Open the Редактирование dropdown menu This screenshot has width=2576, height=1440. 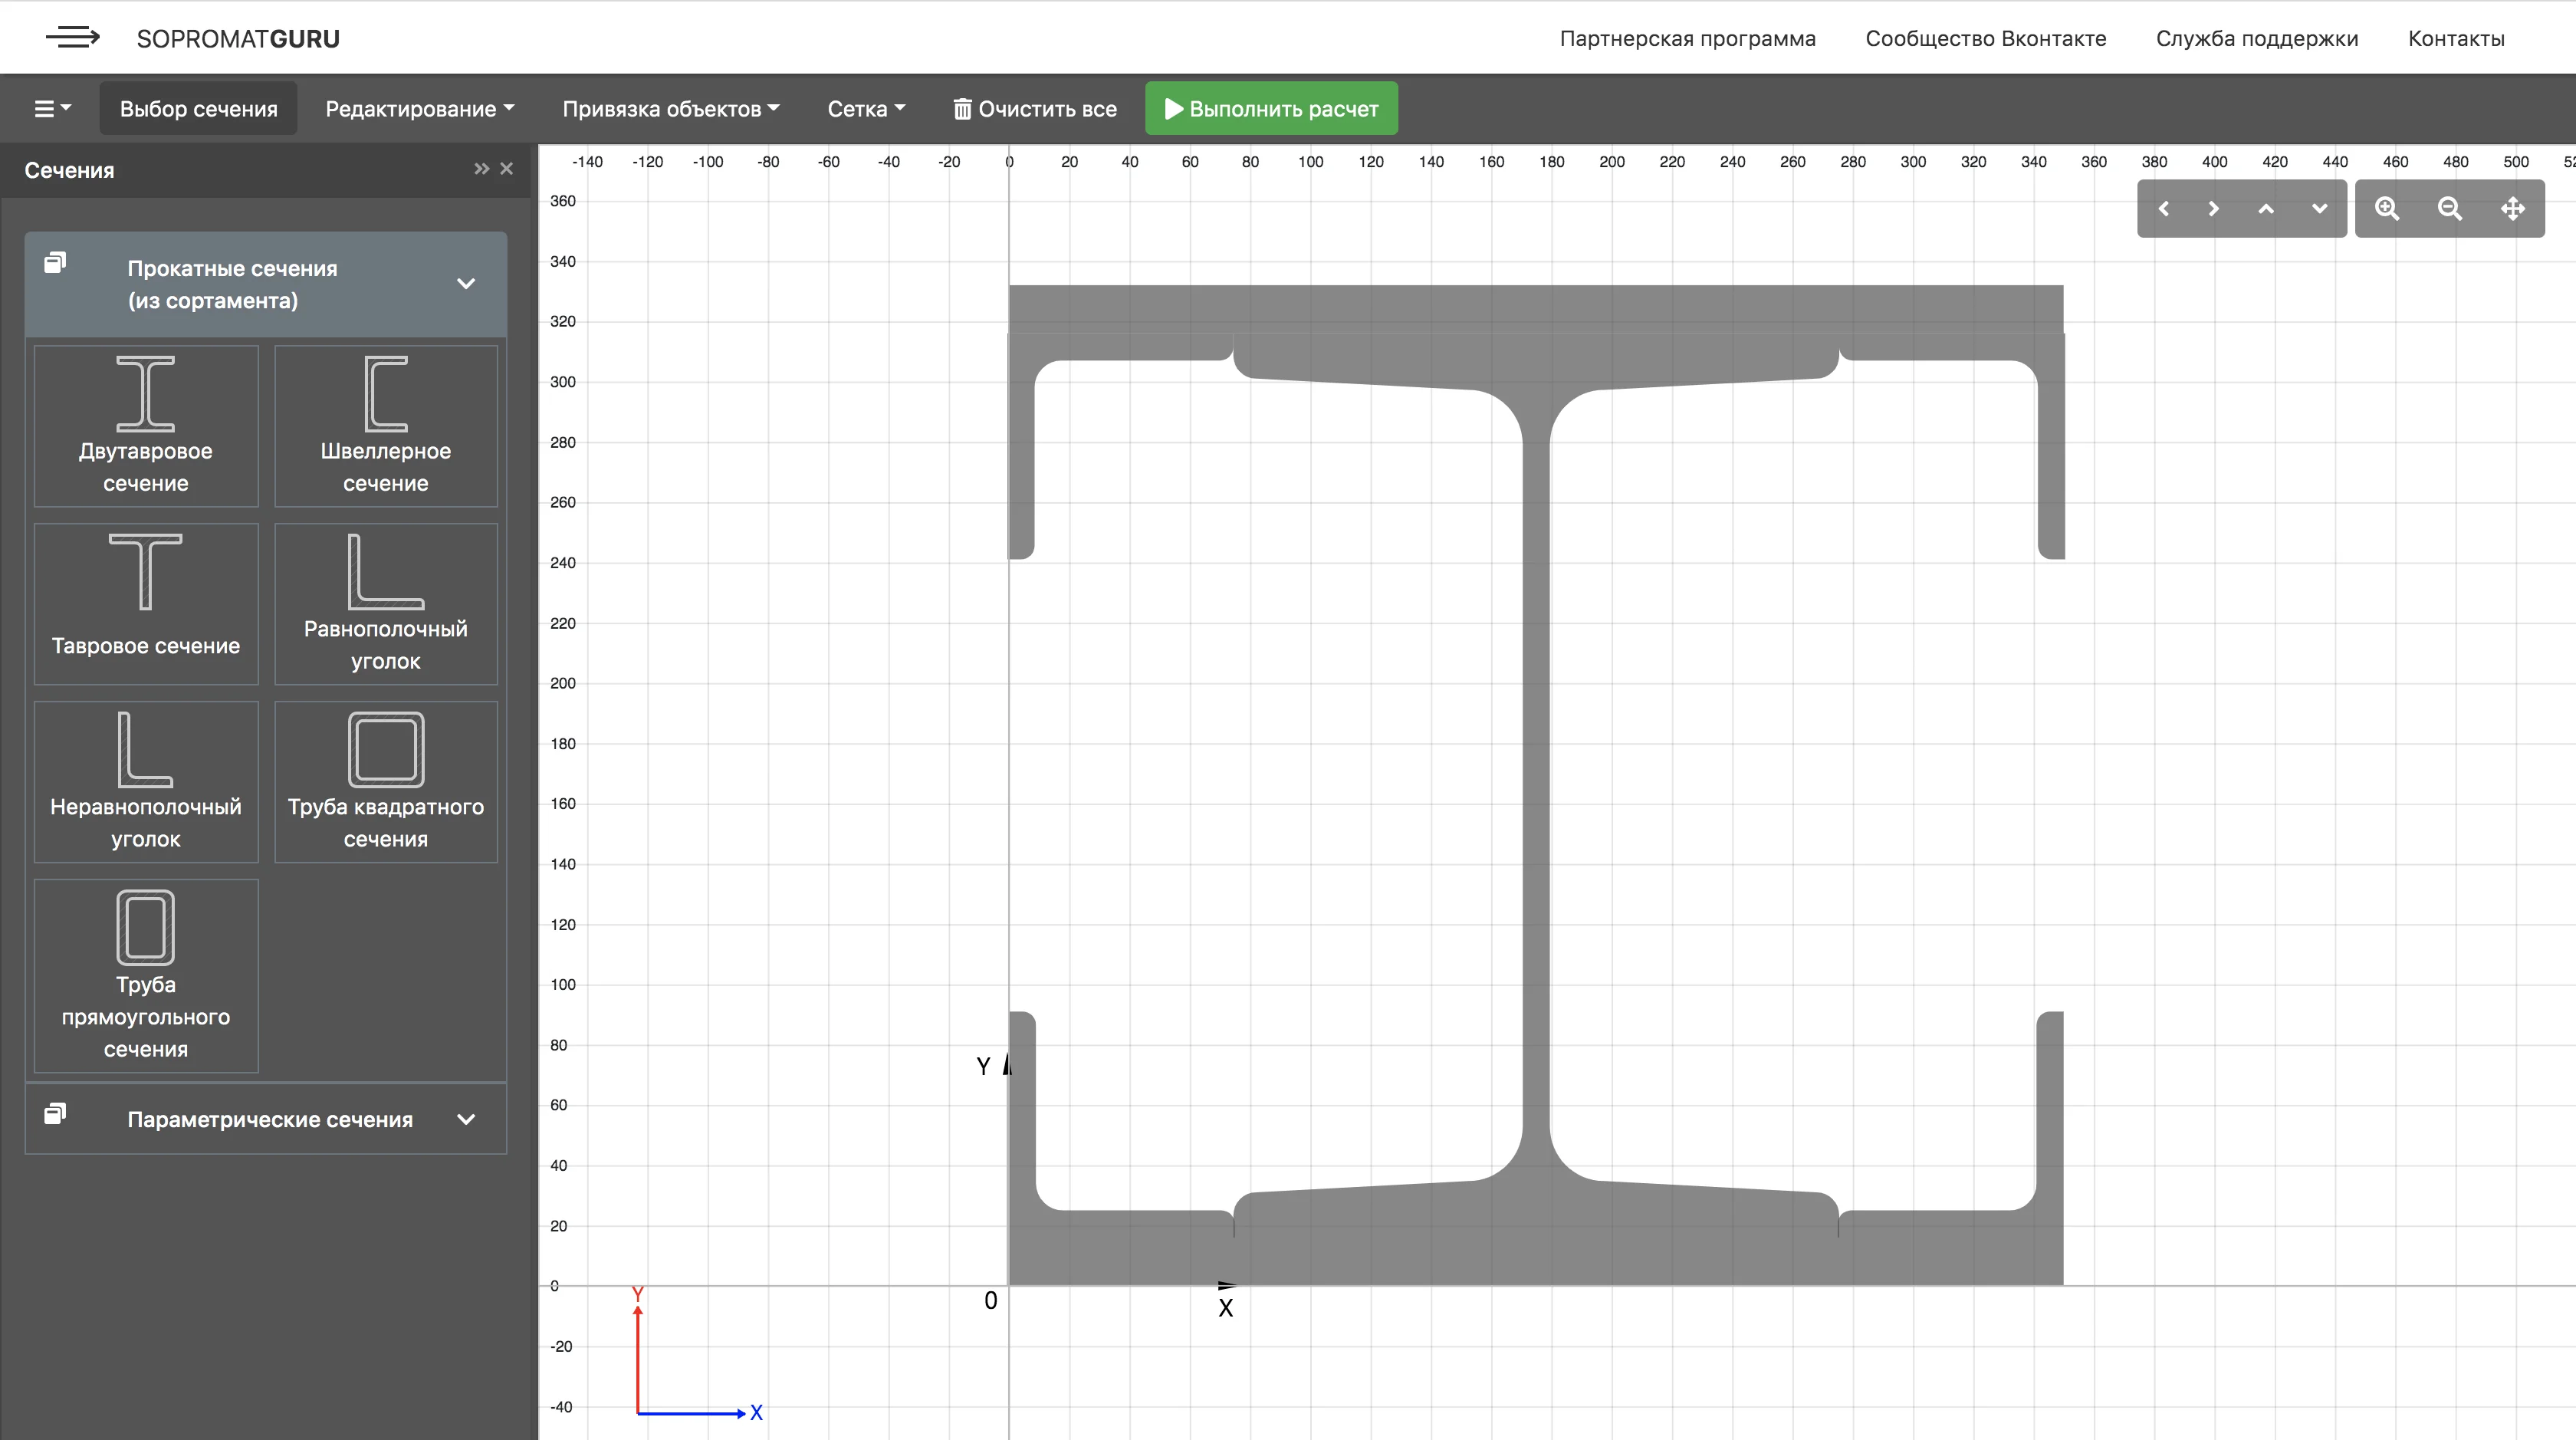click(x=419, y=109)
